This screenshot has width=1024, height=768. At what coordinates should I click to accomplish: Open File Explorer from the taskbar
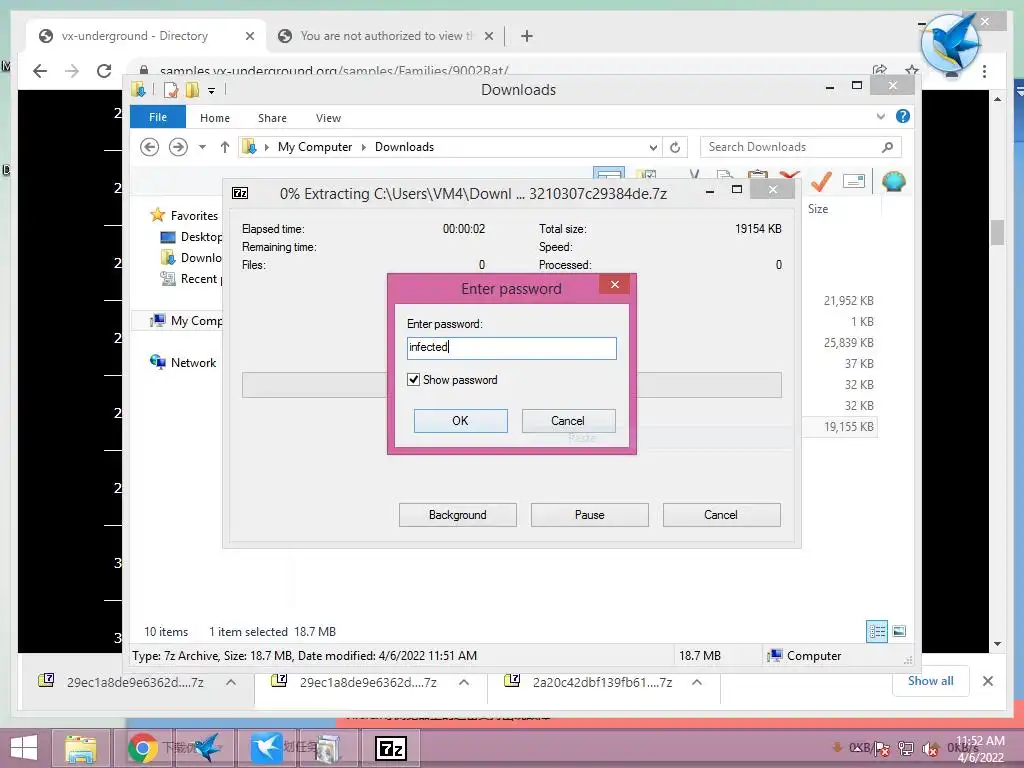pos(80,748)
